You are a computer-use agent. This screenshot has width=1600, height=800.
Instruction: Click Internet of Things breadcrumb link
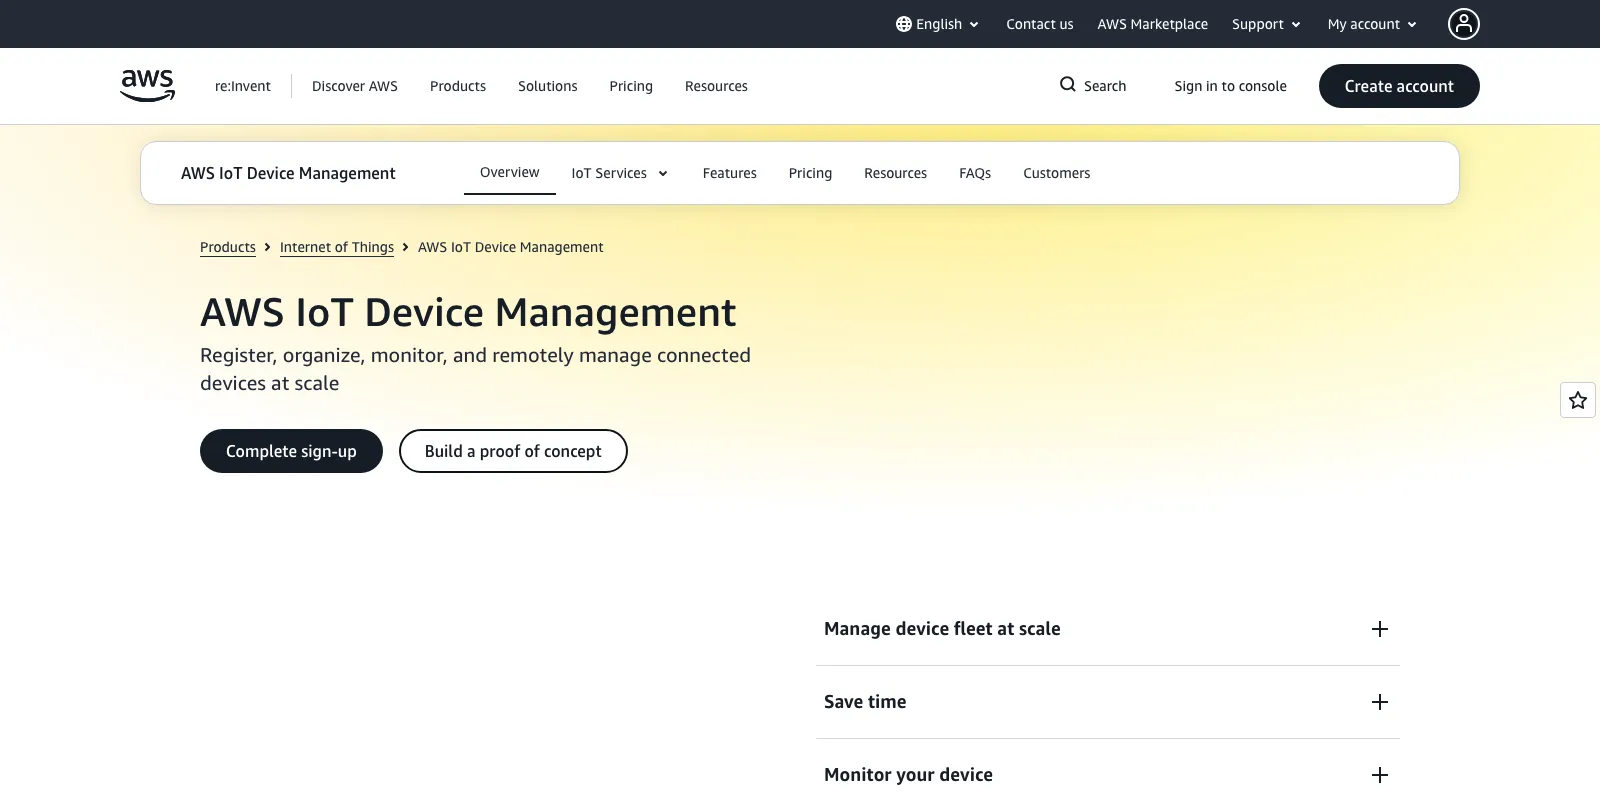[x=337, y=247]
